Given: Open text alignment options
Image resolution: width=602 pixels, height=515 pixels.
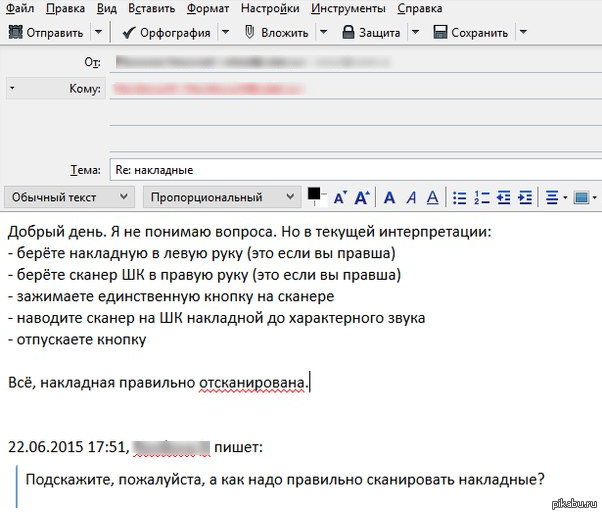Looking at the screenshot, I should point(556,198).
